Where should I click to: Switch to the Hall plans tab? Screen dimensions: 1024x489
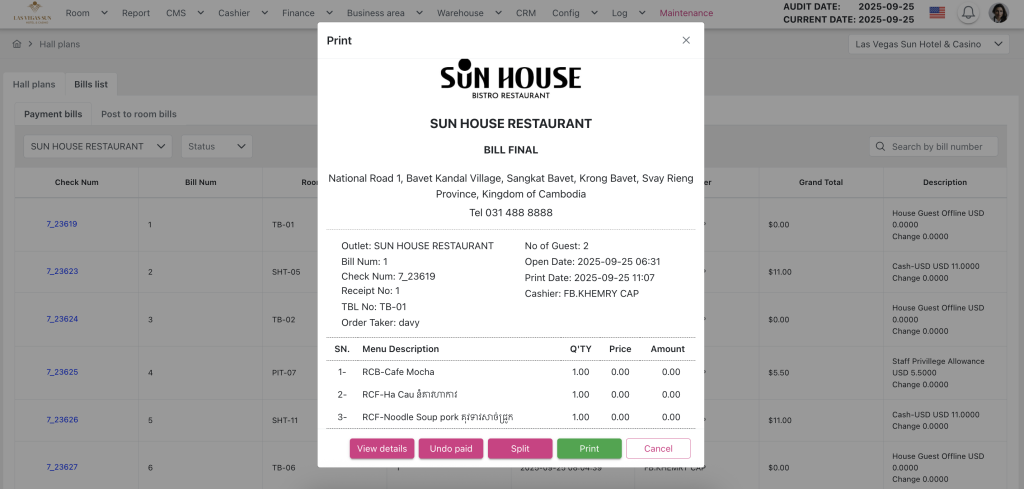point(34,85)
